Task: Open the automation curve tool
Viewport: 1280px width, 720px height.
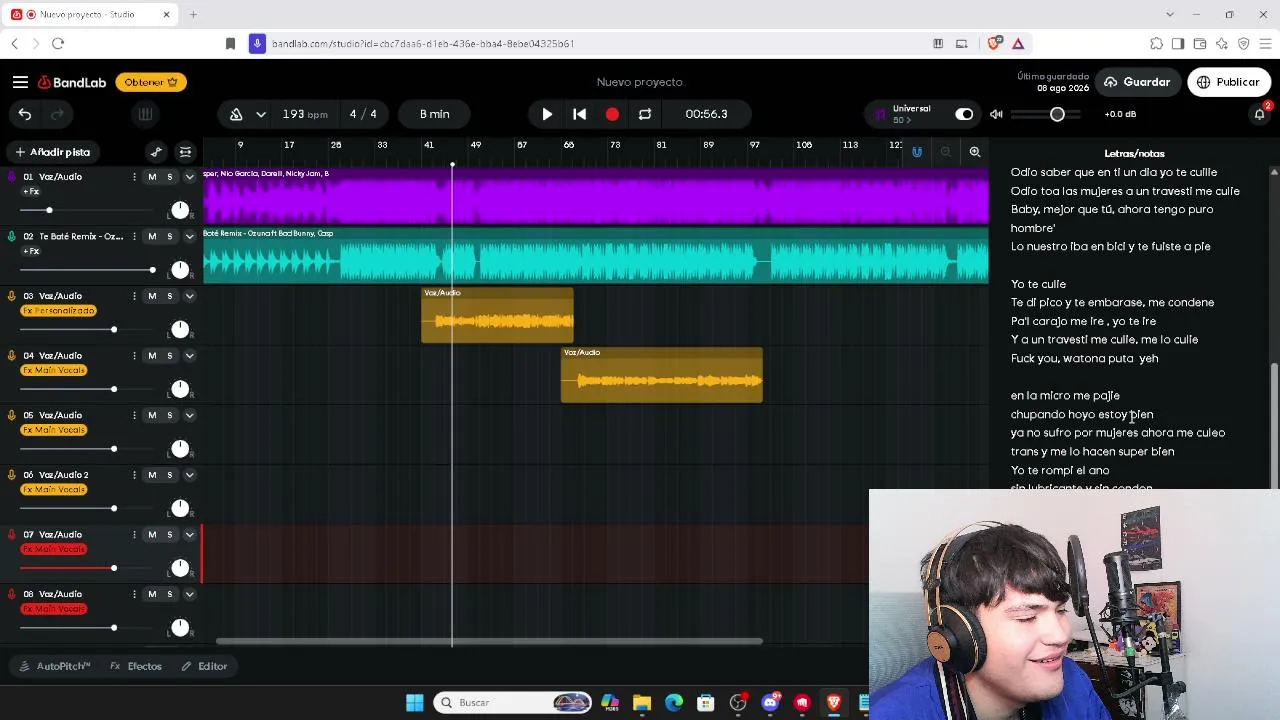Action: 156,152
